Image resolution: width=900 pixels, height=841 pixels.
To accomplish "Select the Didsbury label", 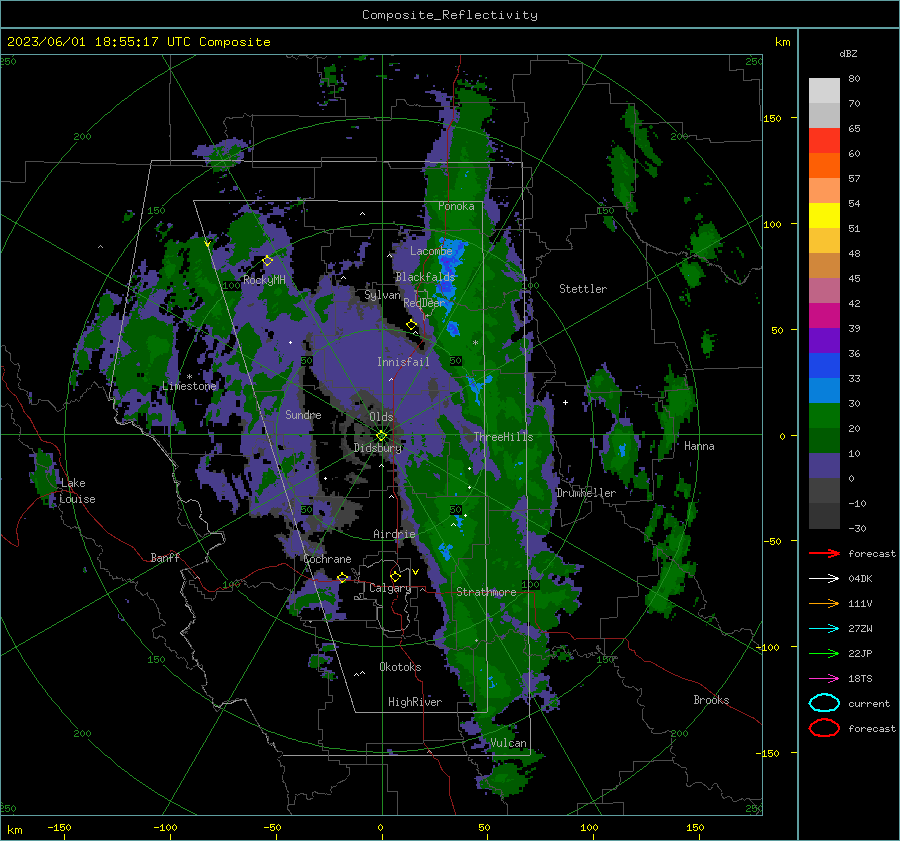I will (378, 448).
